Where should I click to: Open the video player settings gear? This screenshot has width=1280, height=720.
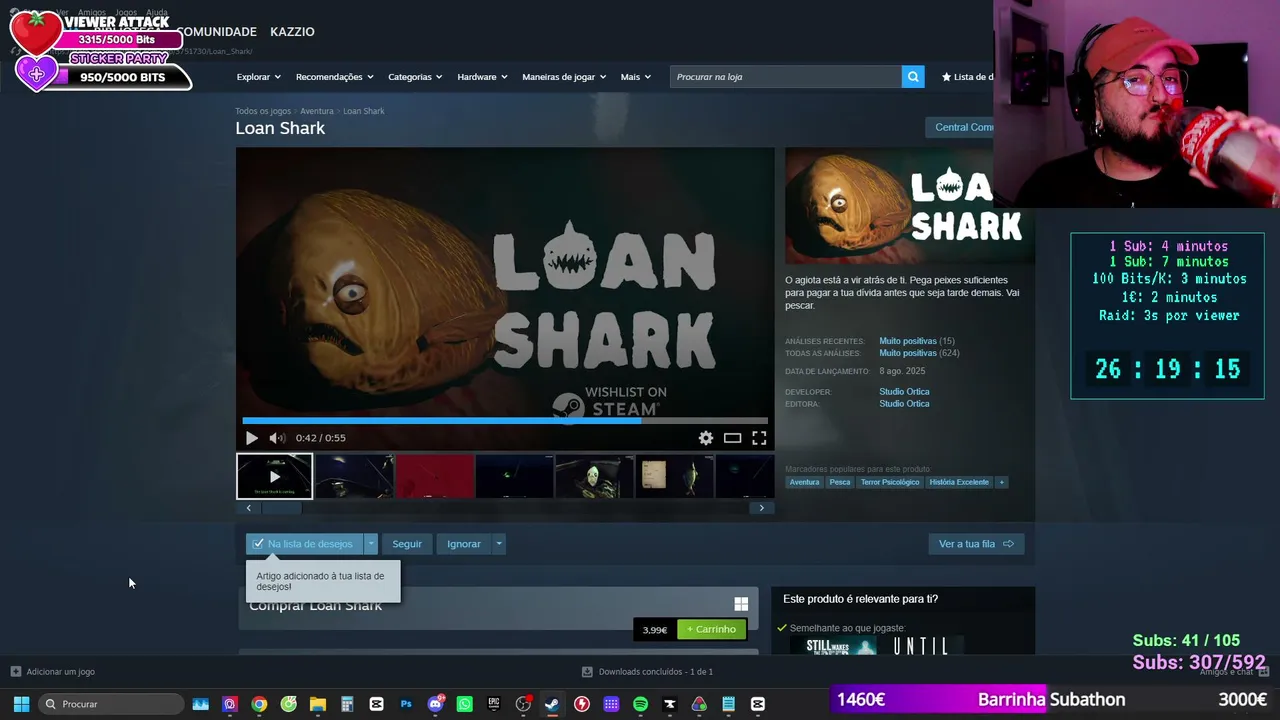pos(706,438)
